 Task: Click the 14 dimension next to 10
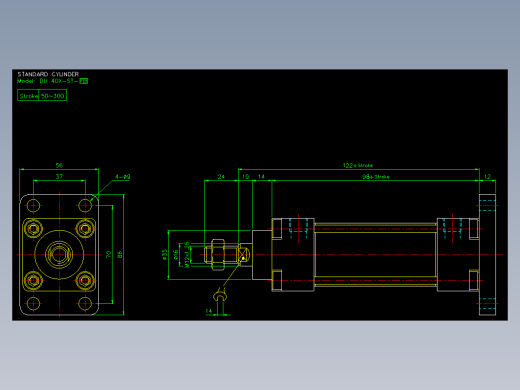point(261,177)
